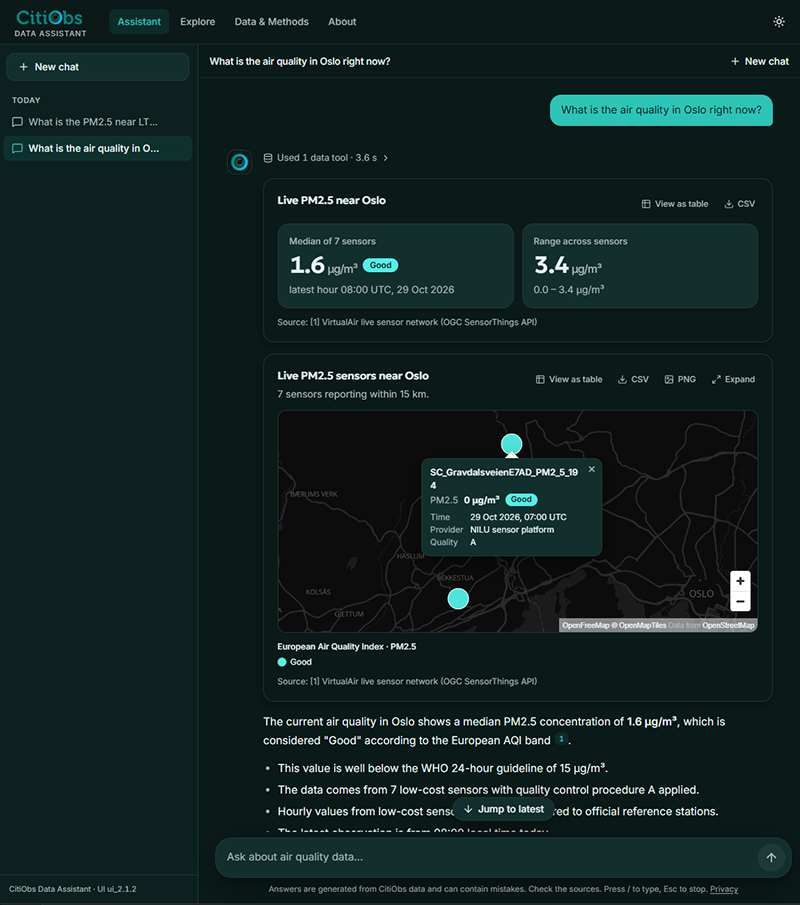This screenshot has height=905, width=800.
Task: Start a New chat from the sidebar
Action: tap(98, 67)
